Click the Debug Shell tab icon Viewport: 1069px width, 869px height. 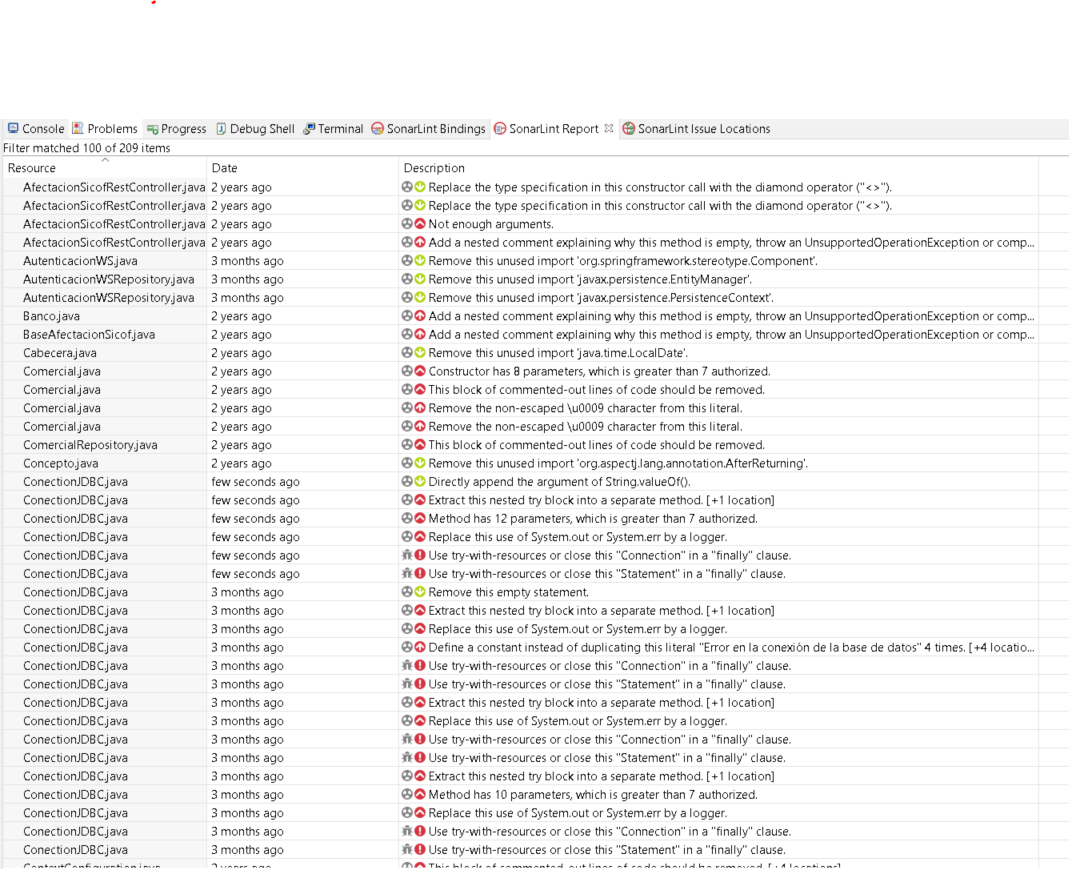tap(221, 129)
